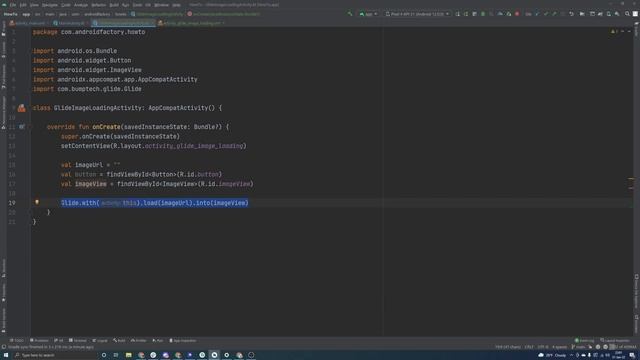
Task: Switch to the activity_glide_image_loading.xml tab
Action: pos(191,23)
